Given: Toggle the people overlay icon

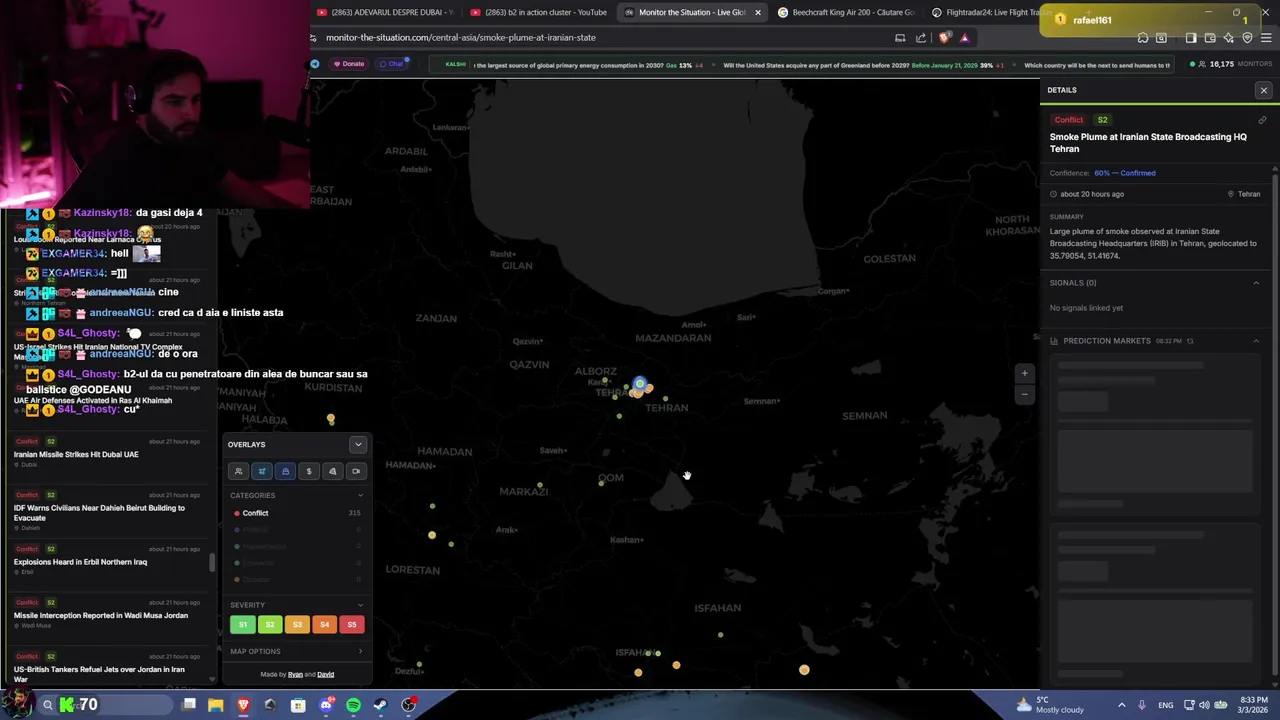Looking at the screenshot, I should [x=238, y=471].
